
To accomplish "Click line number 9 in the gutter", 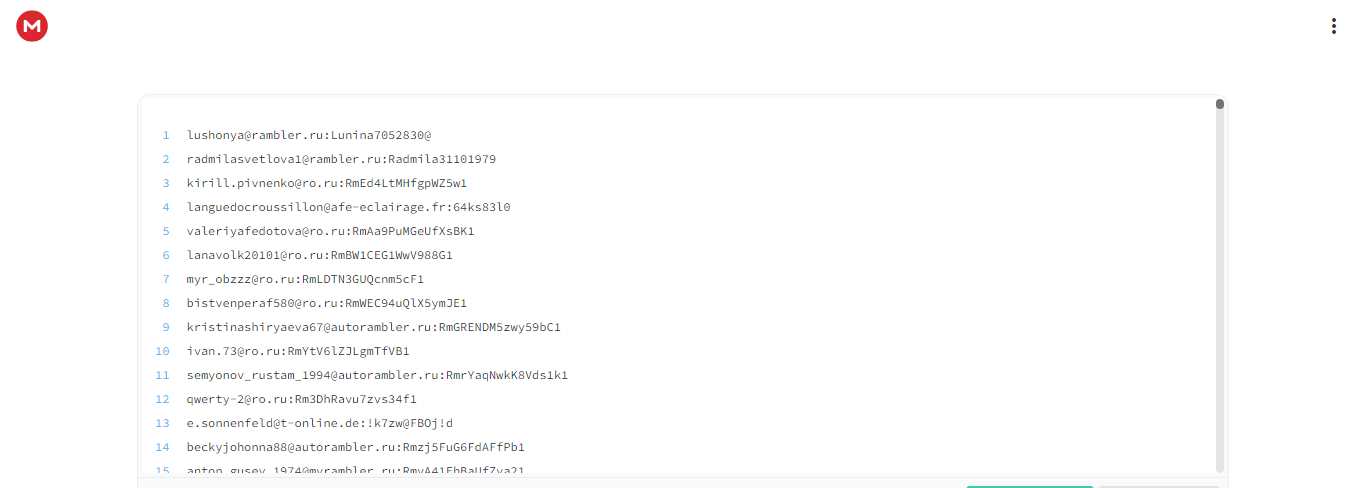I will pyautogui.click(x=166, y=327).
